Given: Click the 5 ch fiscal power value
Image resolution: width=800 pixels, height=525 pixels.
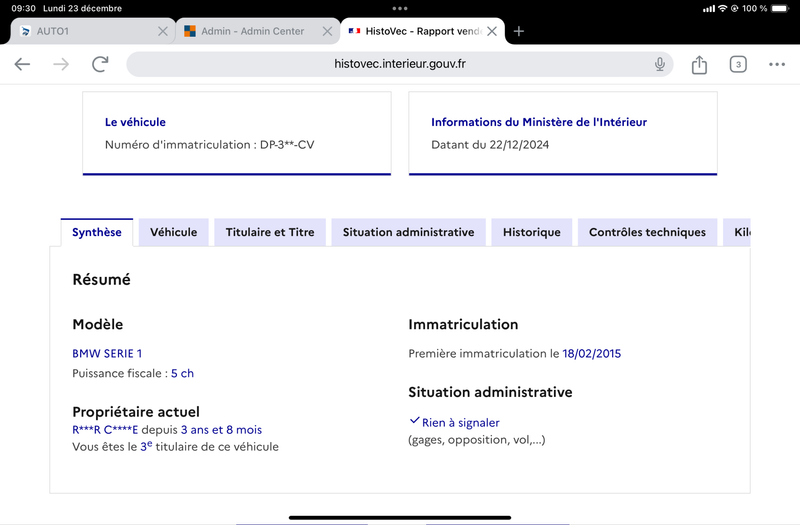Looking at the screenshot, I should [x=182, y=373].
